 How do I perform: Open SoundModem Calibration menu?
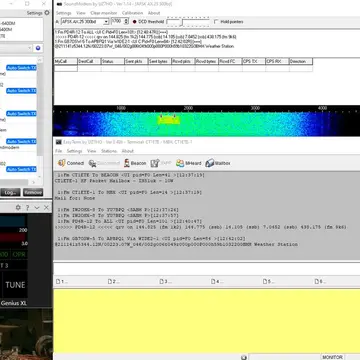[x=132, y=13]
